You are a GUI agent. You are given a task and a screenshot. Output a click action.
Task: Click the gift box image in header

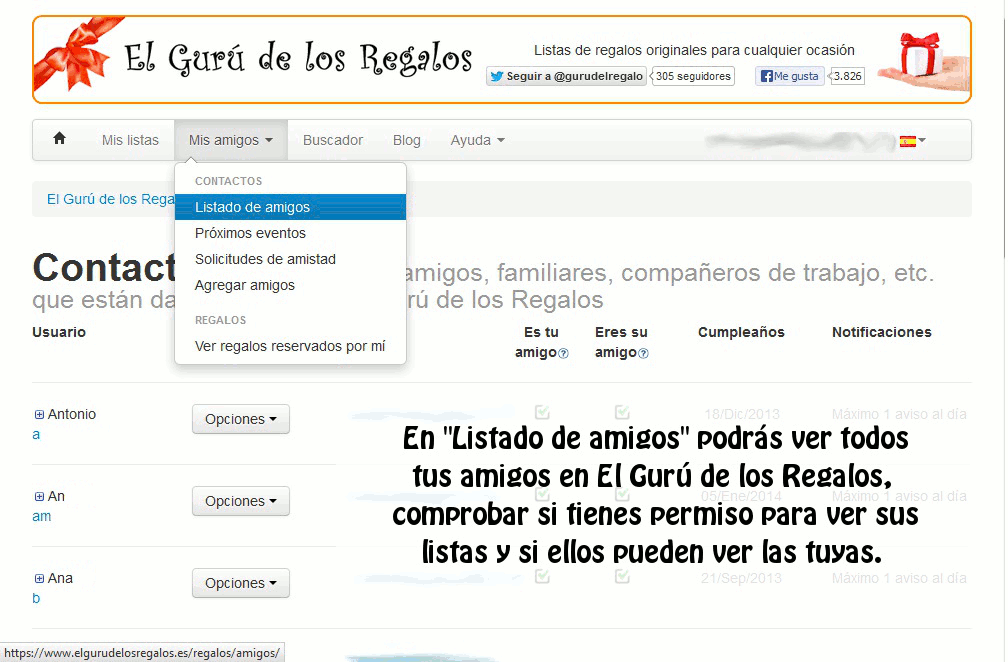coord(921,60)
